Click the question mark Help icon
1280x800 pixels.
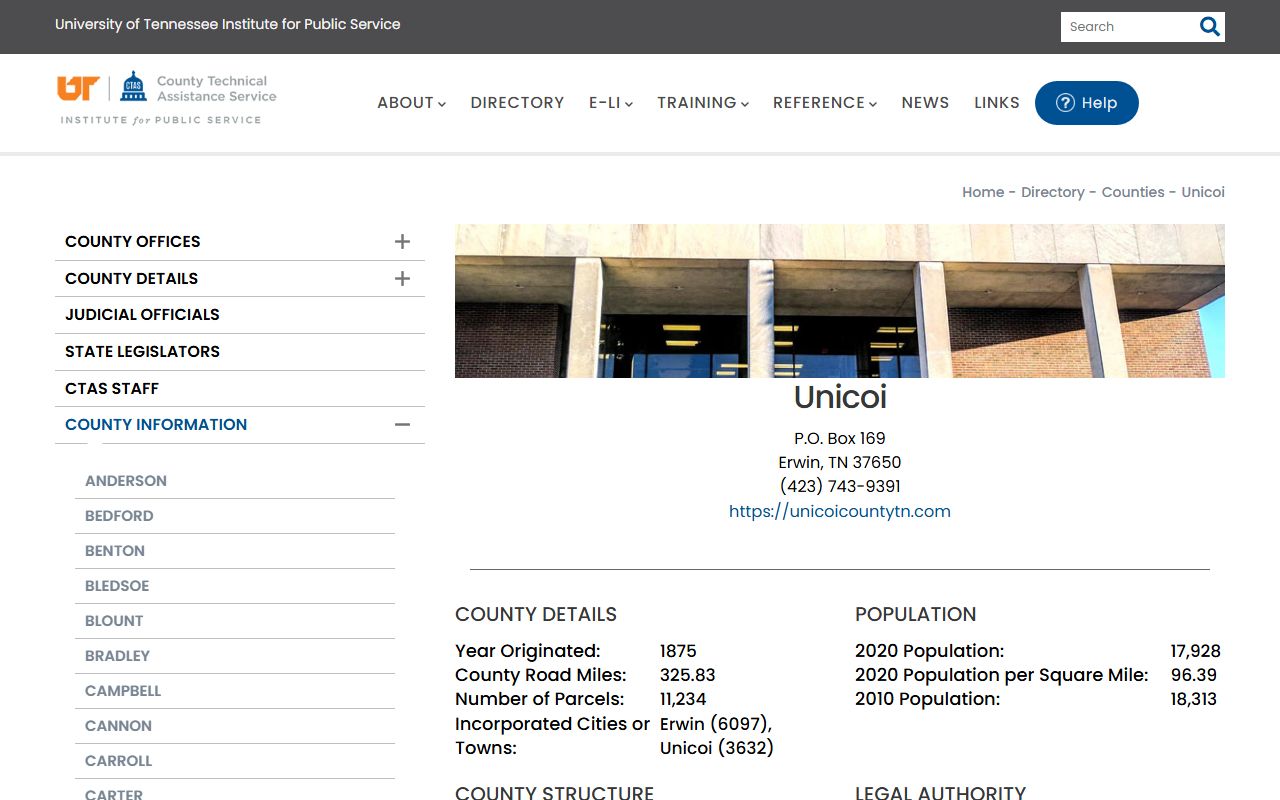(x=1065, y=103)
